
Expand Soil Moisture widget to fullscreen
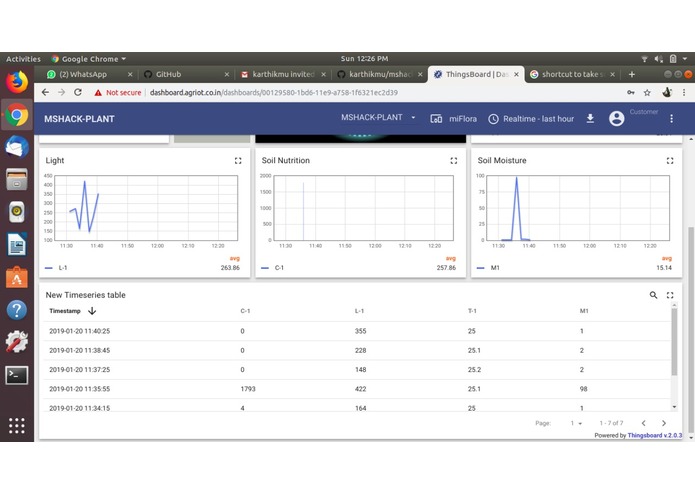670,161
